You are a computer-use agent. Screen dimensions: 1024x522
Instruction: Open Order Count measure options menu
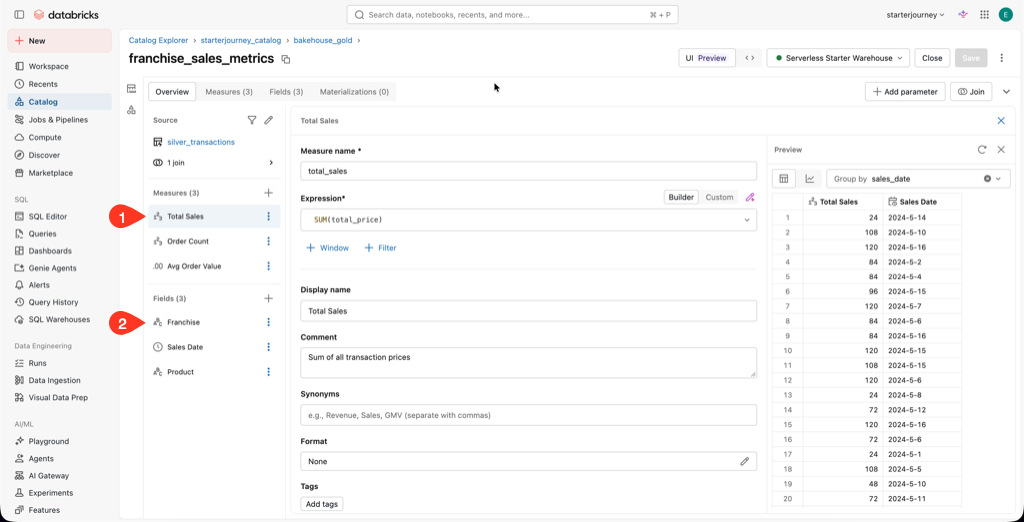tap(268, 241)
